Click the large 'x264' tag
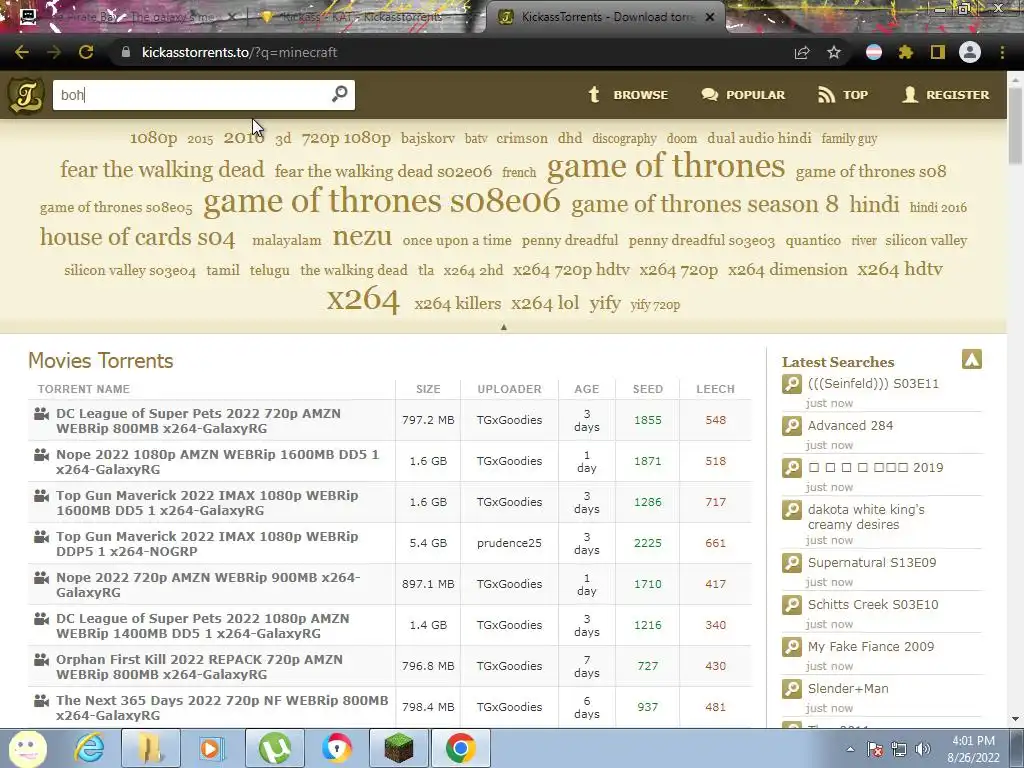1024x768 pixels. (363, 300)
